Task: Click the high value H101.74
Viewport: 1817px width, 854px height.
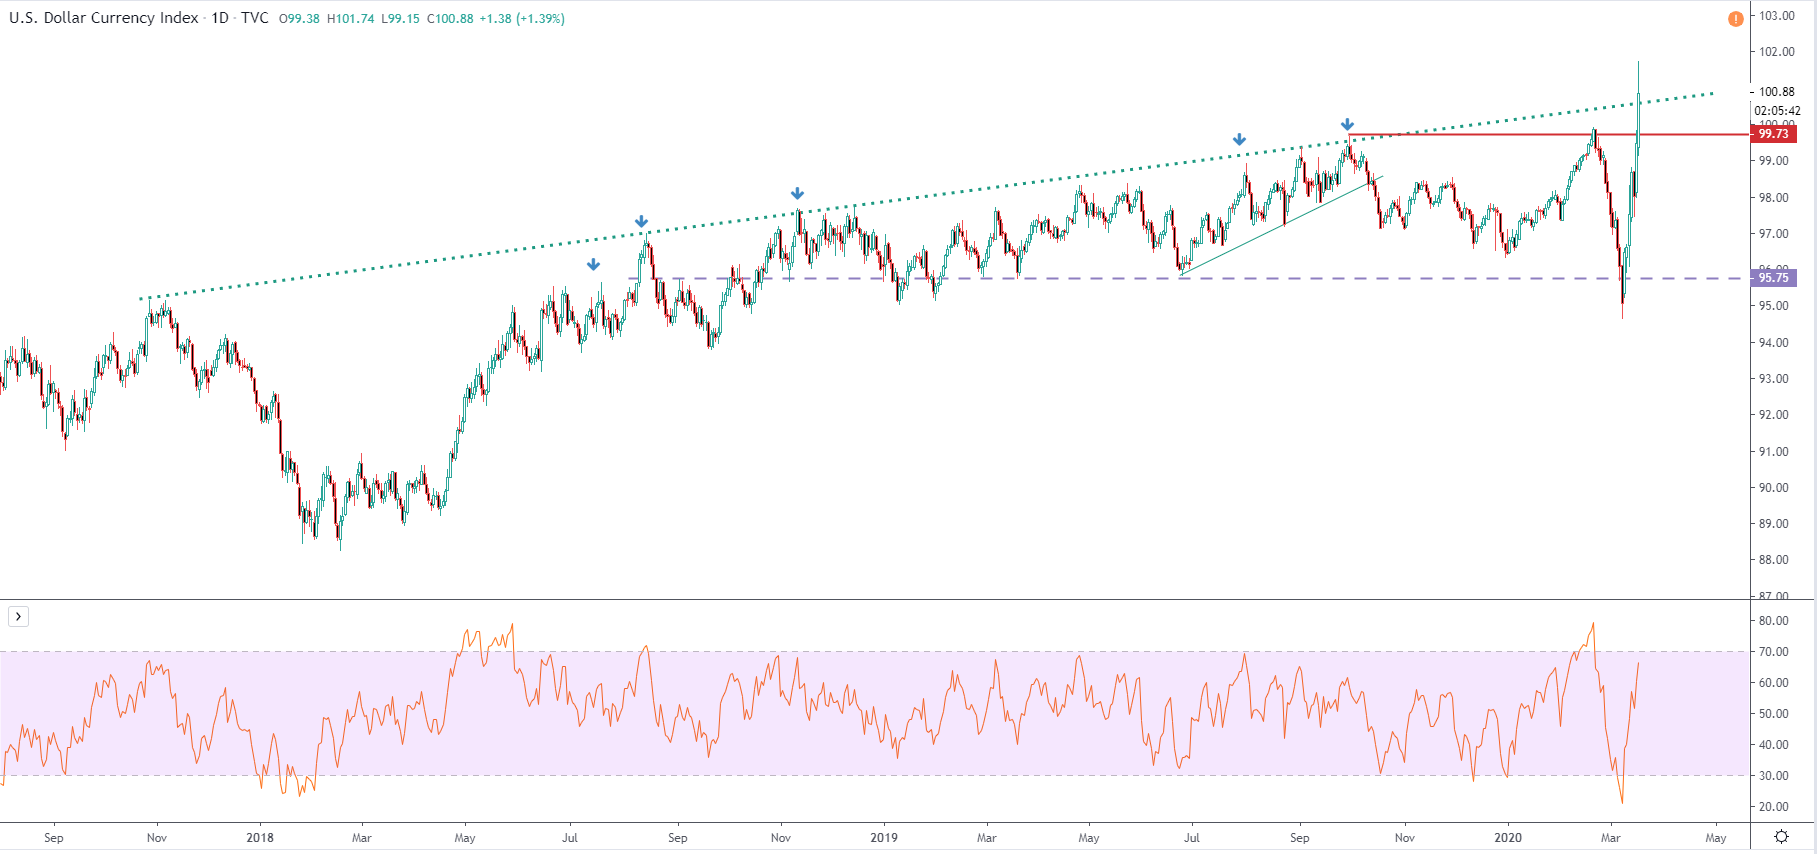Action: 350,19
